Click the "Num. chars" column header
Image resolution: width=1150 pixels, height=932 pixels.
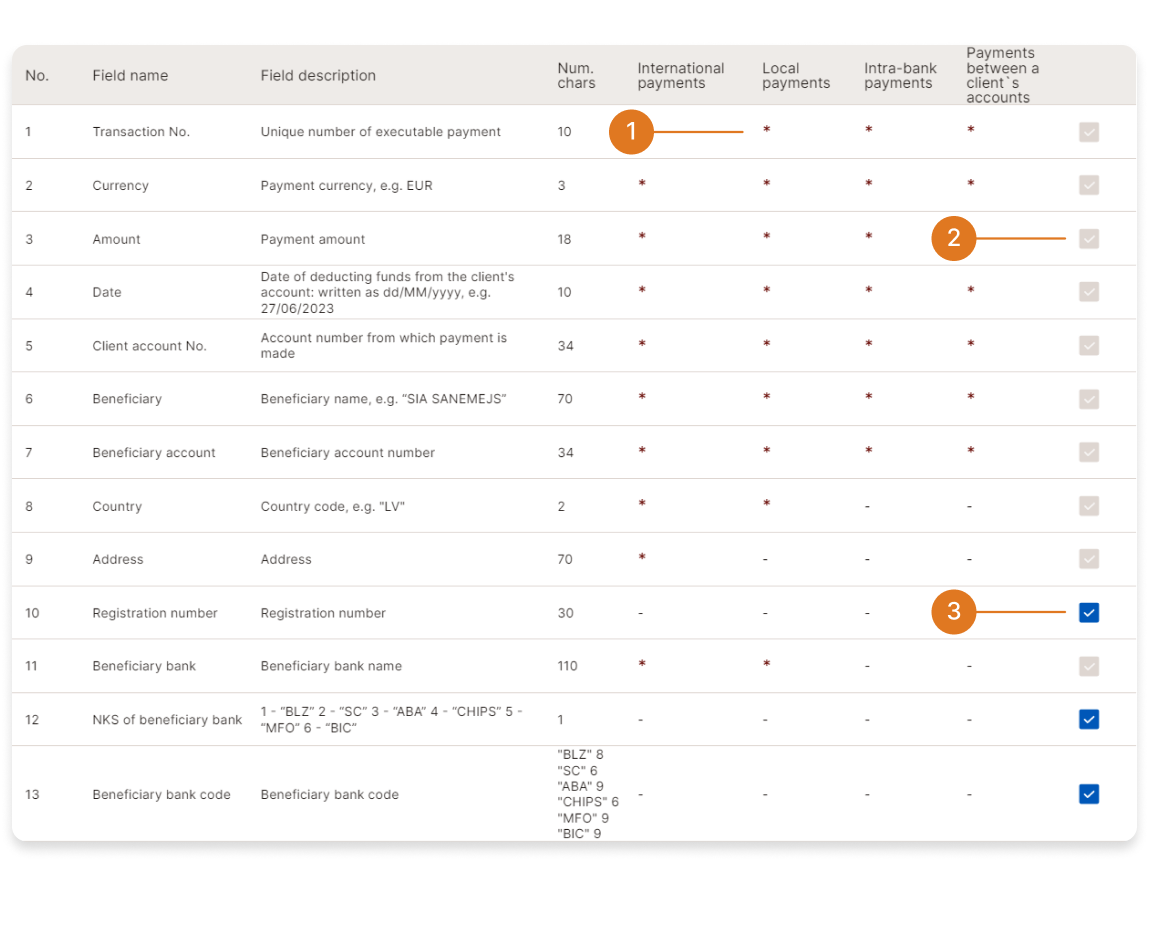pos(576,76)
